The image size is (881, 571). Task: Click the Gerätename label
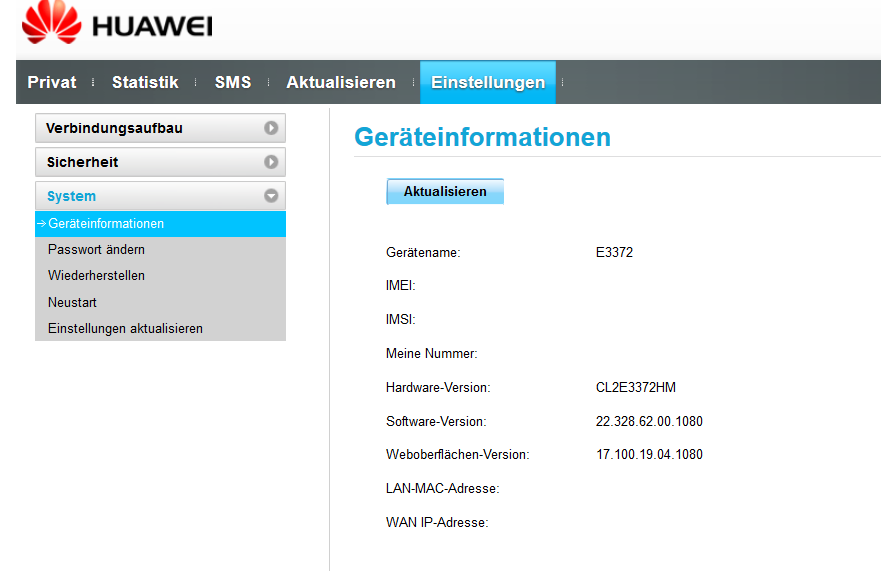[423, 252]
